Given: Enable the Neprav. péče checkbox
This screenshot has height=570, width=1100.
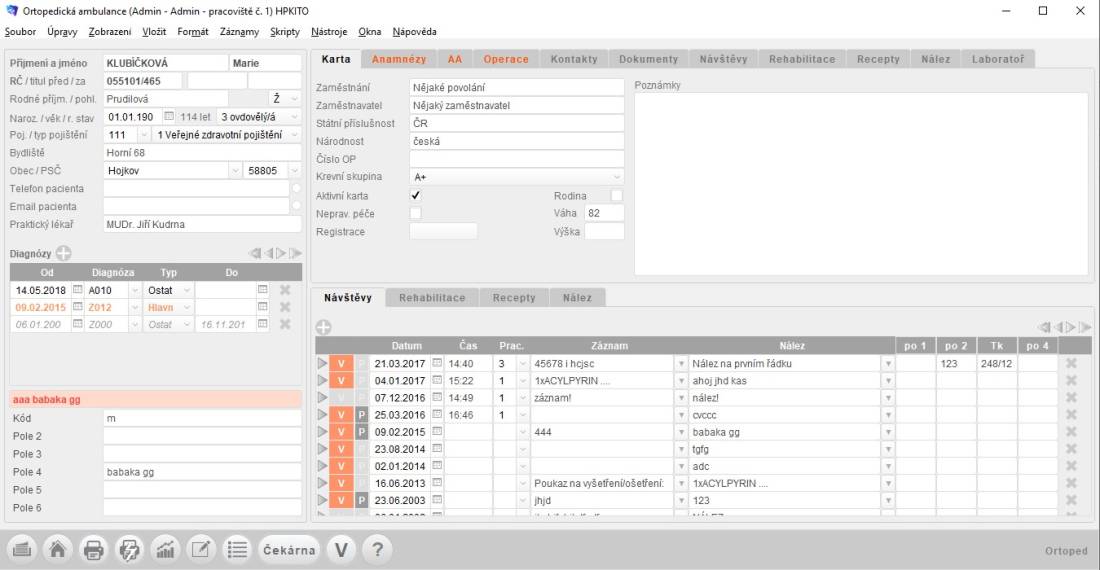Looking at the screenshot, I should tap(416, 213).
